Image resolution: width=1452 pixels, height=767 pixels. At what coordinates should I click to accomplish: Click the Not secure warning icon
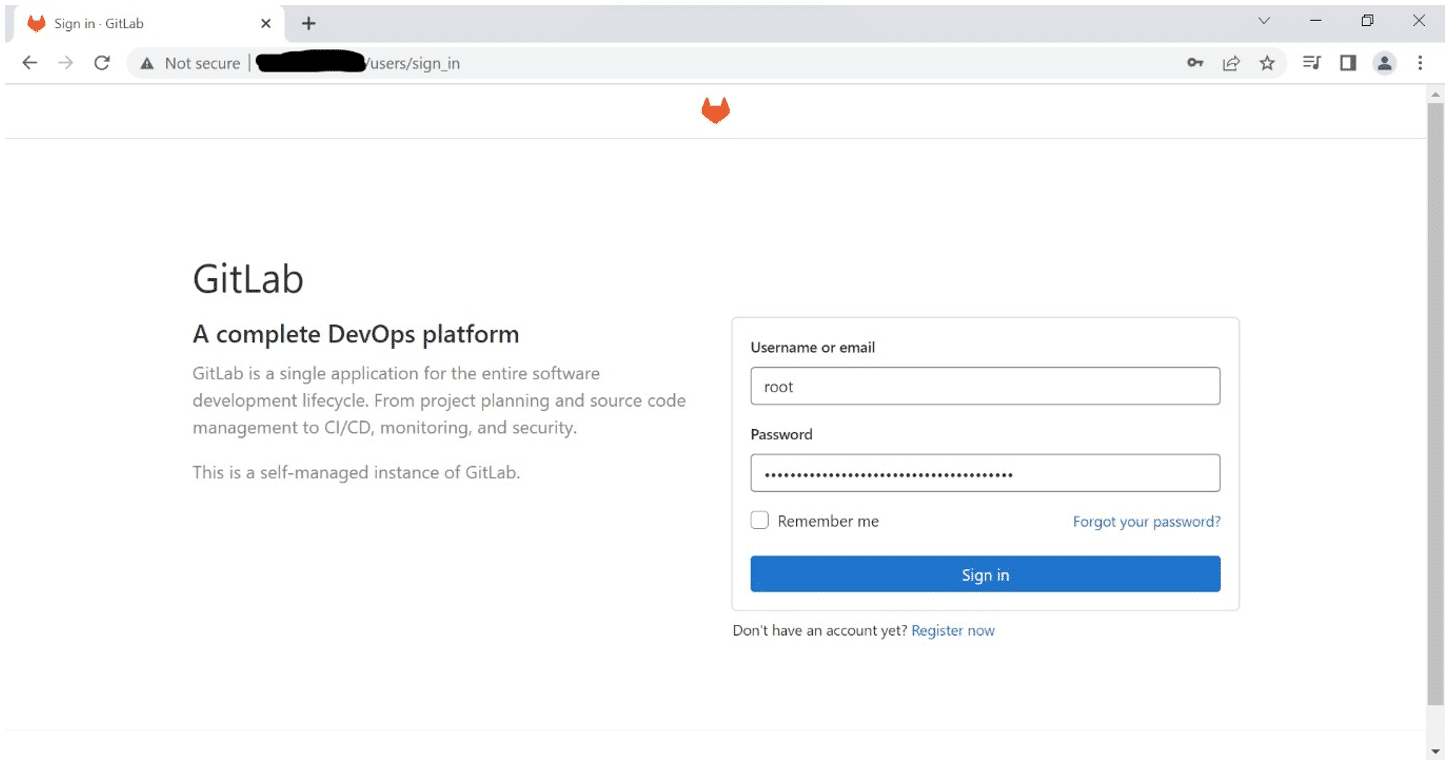point(146,62)
